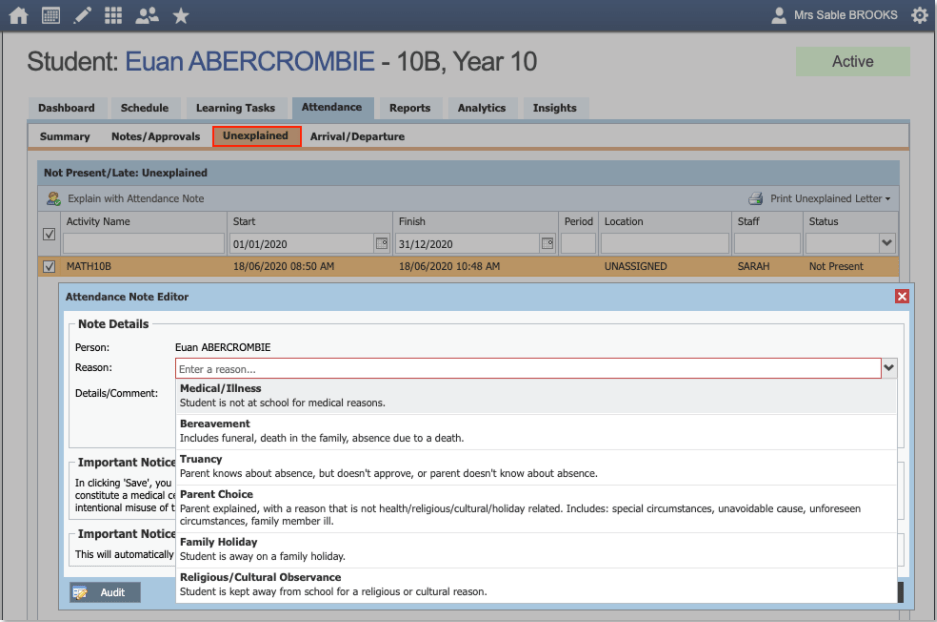The height and width of the screenshot is (622, 937).
Task: Click Explain with Attendance Note
Action: [x=125, y=199]
